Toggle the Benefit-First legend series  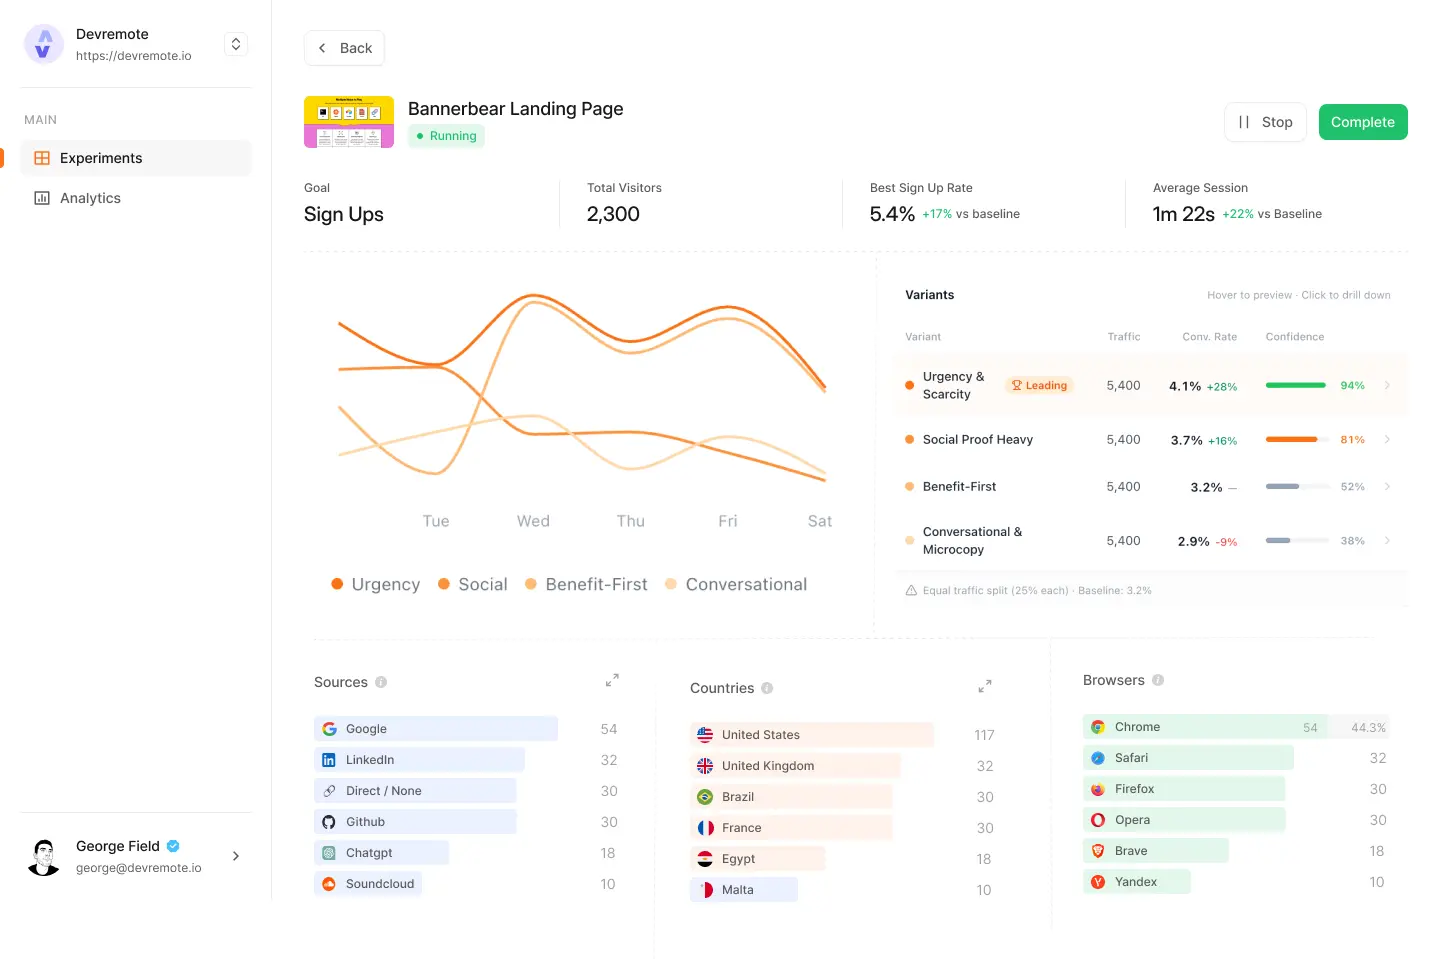pos(586,584)
